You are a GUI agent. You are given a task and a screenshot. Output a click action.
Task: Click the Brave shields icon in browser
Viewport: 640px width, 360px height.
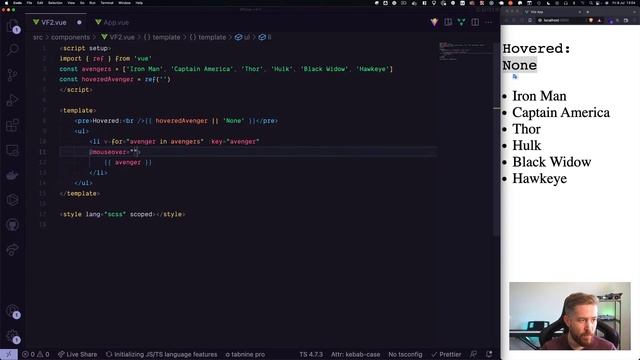[591, 20]
